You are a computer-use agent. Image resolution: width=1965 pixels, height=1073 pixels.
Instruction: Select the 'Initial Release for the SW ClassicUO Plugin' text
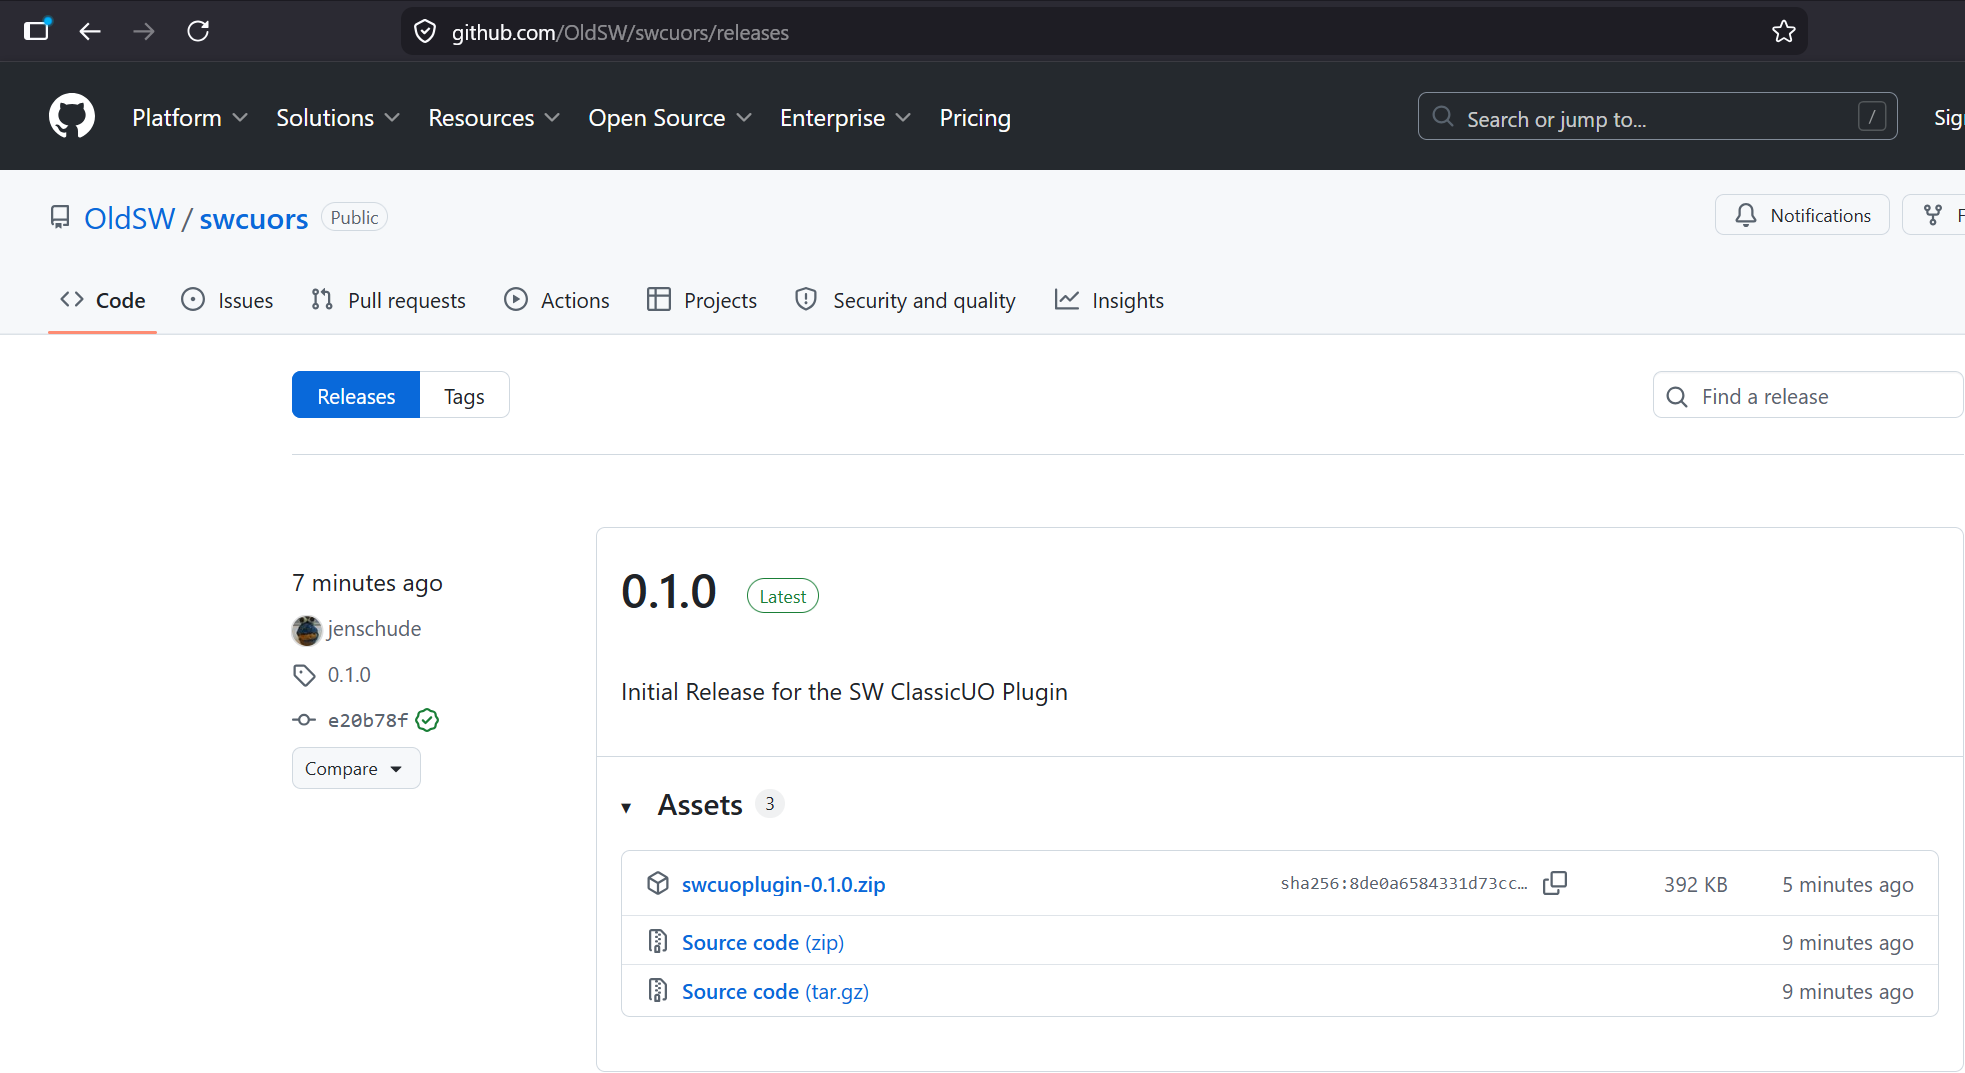(x=844, y=692)
